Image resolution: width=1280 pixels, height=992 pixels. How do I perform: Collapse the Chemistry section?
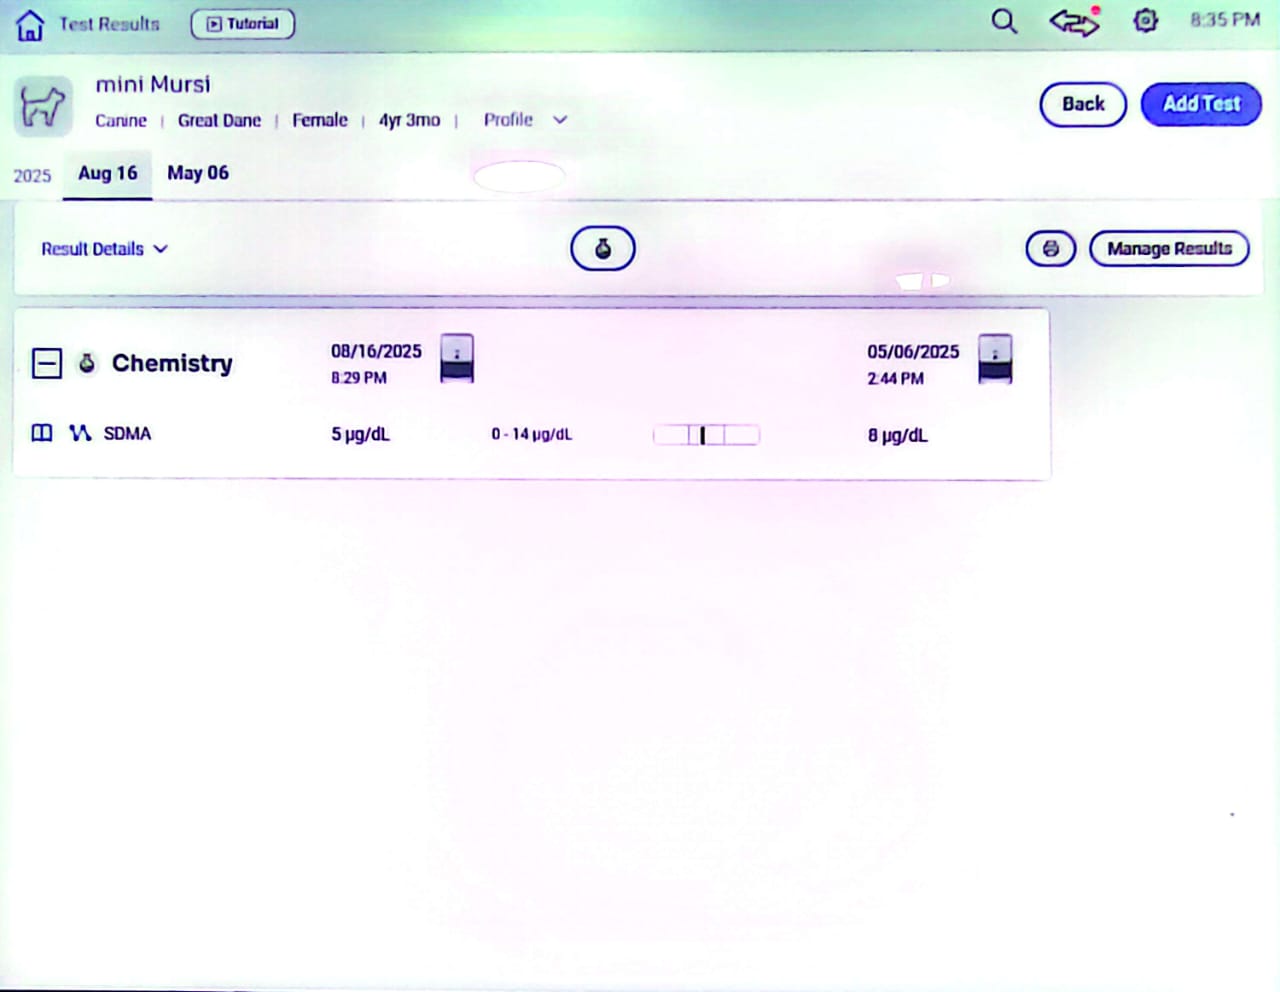coord(47,363)
